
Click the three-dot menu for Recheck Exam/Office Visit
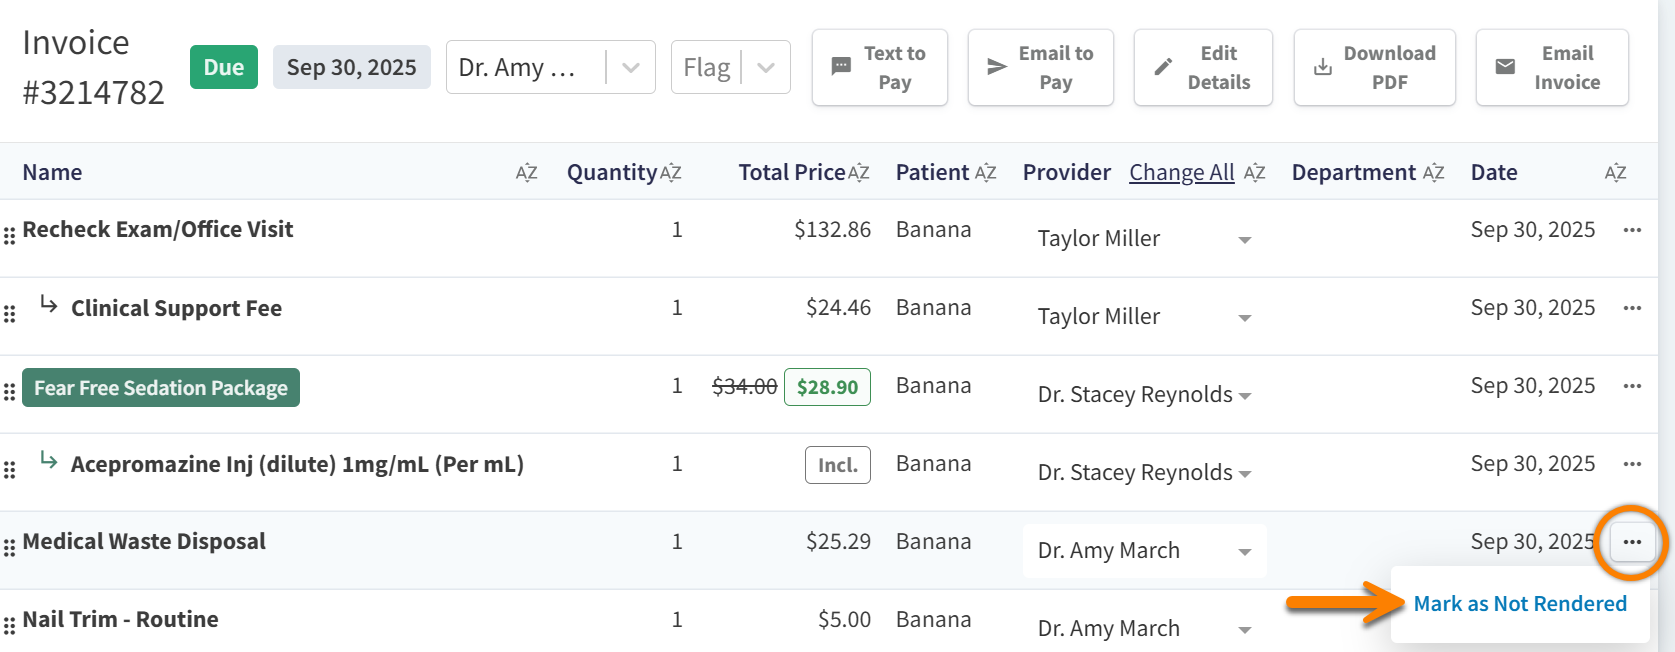pyautogui.click(x=1632, y=230)
